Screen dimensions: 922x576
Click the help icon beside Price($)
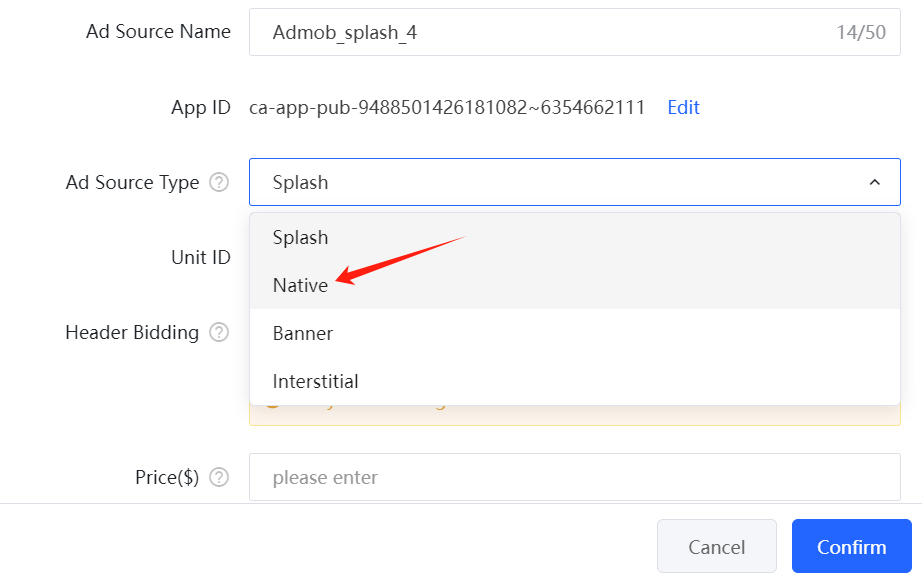(x=219, y=478)
